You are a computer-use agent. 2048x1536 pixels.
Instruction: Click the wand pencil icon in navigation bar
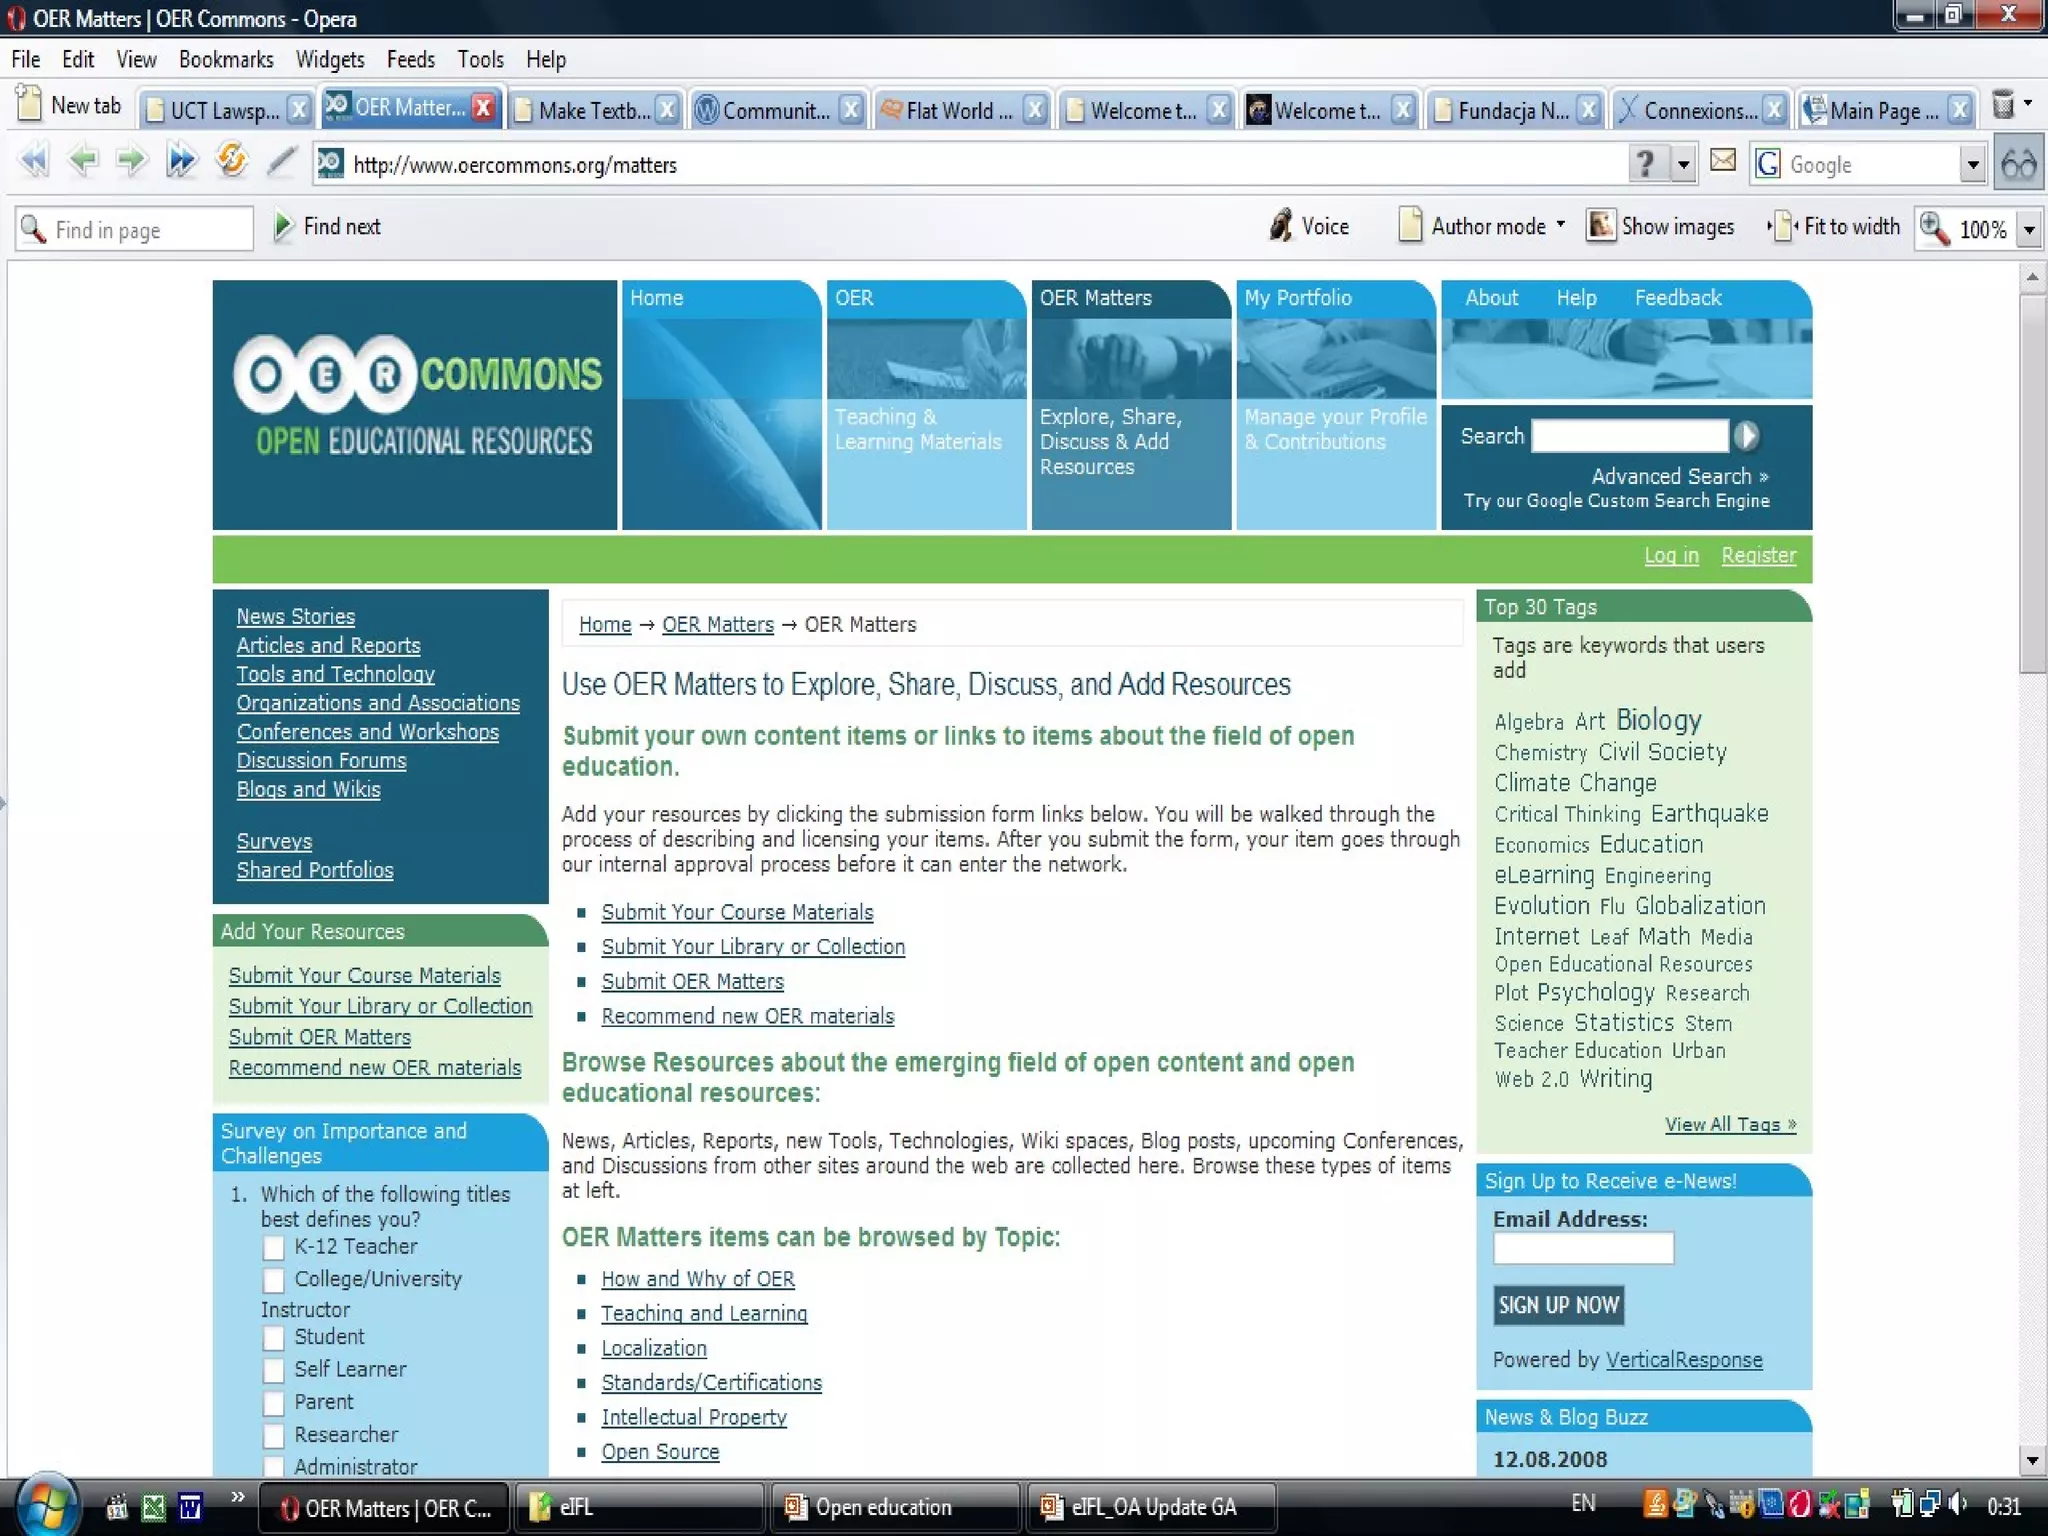pyautogui.click(x=282, y=161)
